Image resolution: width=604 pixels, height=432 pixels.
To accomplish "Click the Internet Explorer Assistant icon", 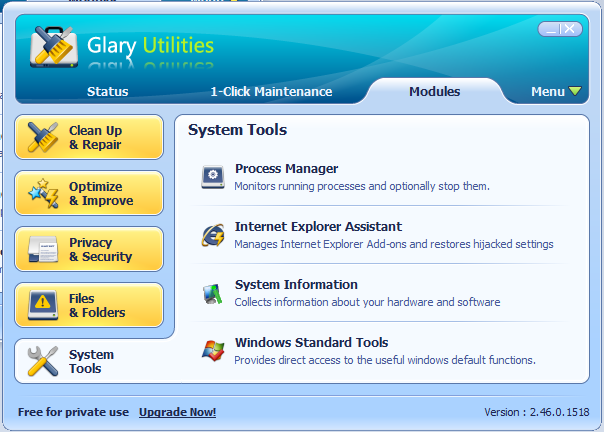I will 213,235.
